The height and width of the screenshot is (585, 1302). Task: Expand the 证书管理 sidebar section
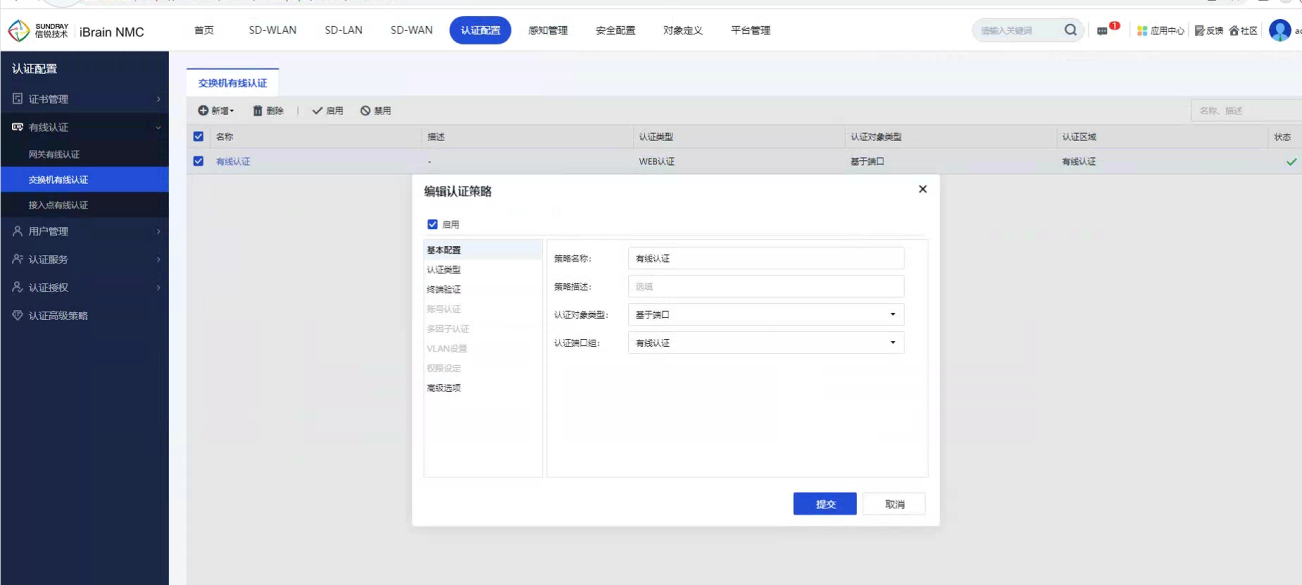point(85,99)
